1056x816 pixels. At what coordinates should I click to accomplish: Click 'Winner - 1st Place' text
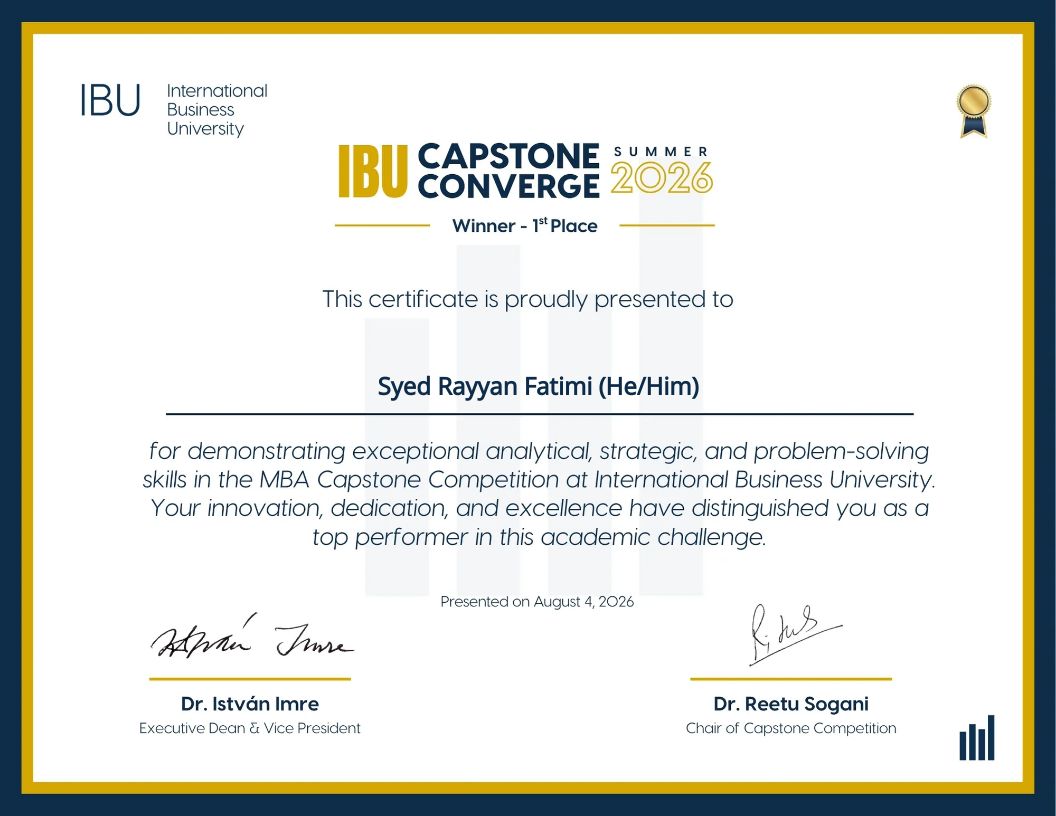click(525, 225)
